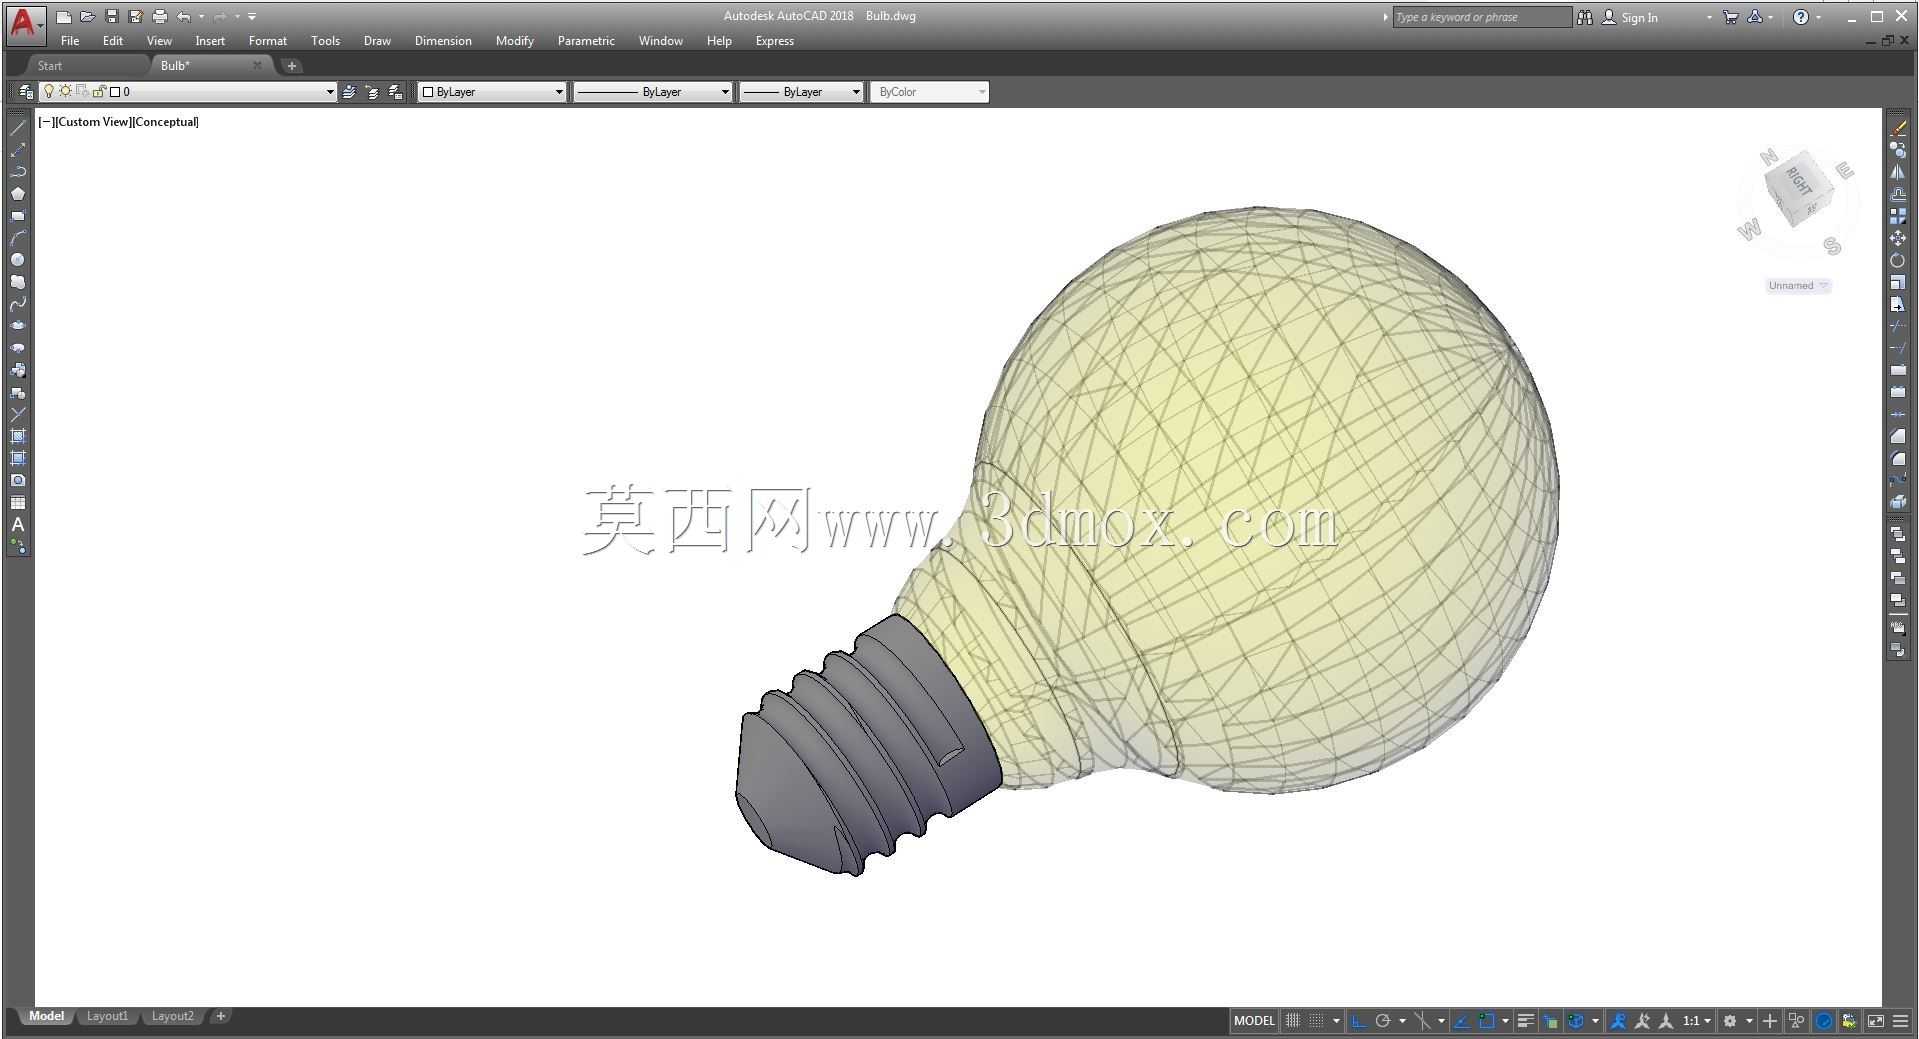Toggle layer 0 freeze sun icon
Image resolution: width=1919 pixels, height=1039 pixels.
click(x=65, y=91)
